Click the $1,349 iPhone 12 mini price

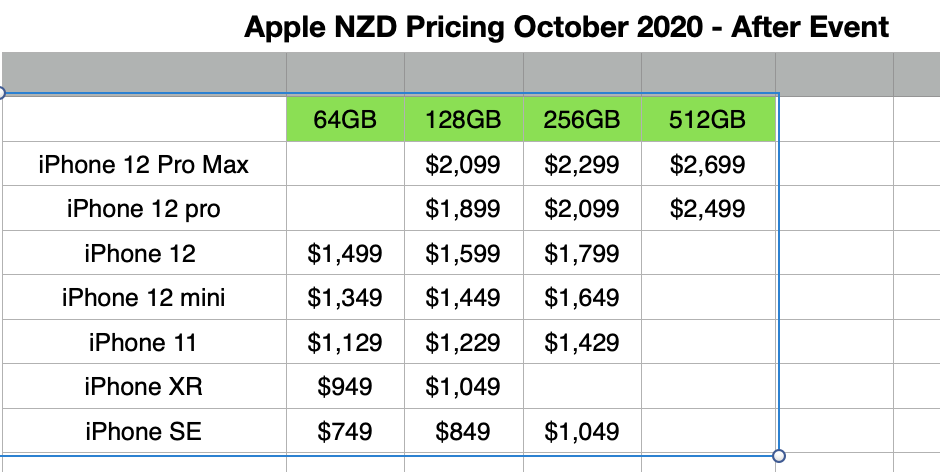pyautogui.click(x=345, y=298)
